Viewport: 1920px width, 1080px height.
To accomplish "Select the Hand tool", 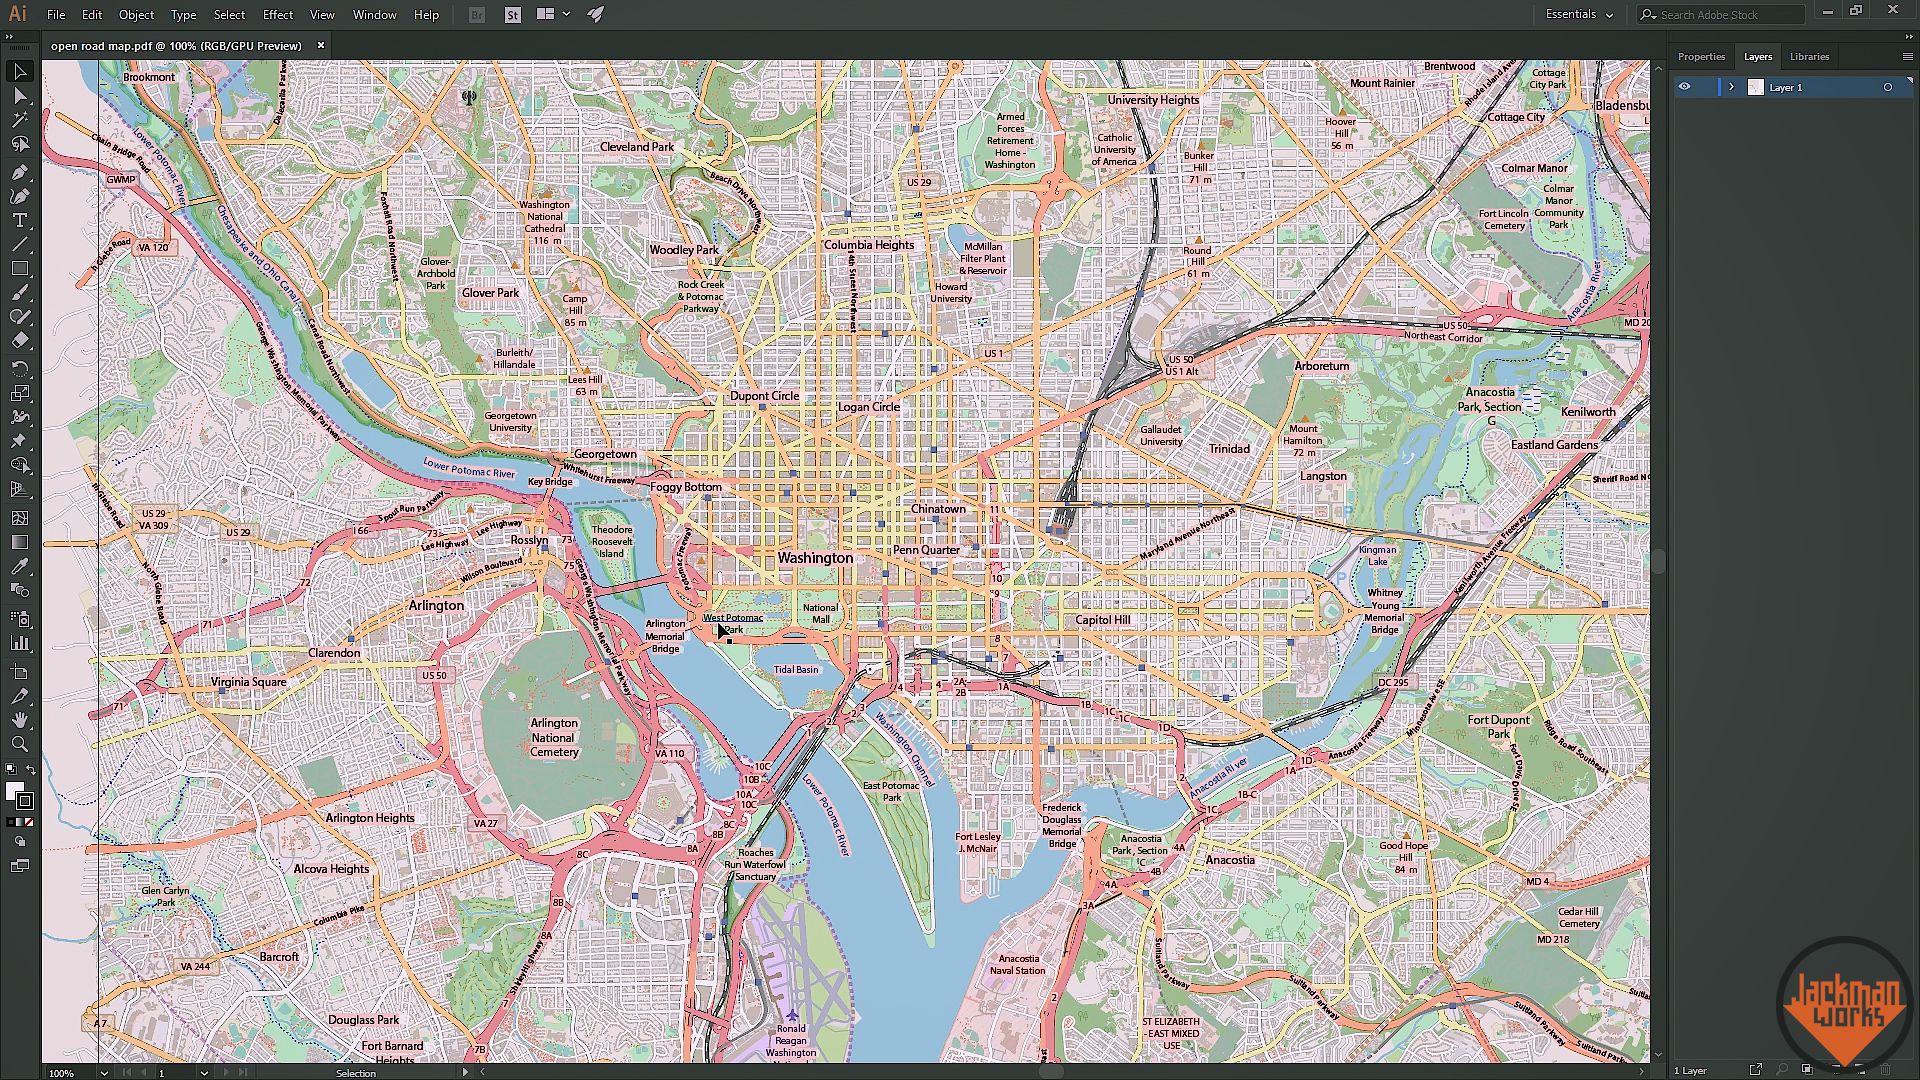I will [x=19, y=719].
